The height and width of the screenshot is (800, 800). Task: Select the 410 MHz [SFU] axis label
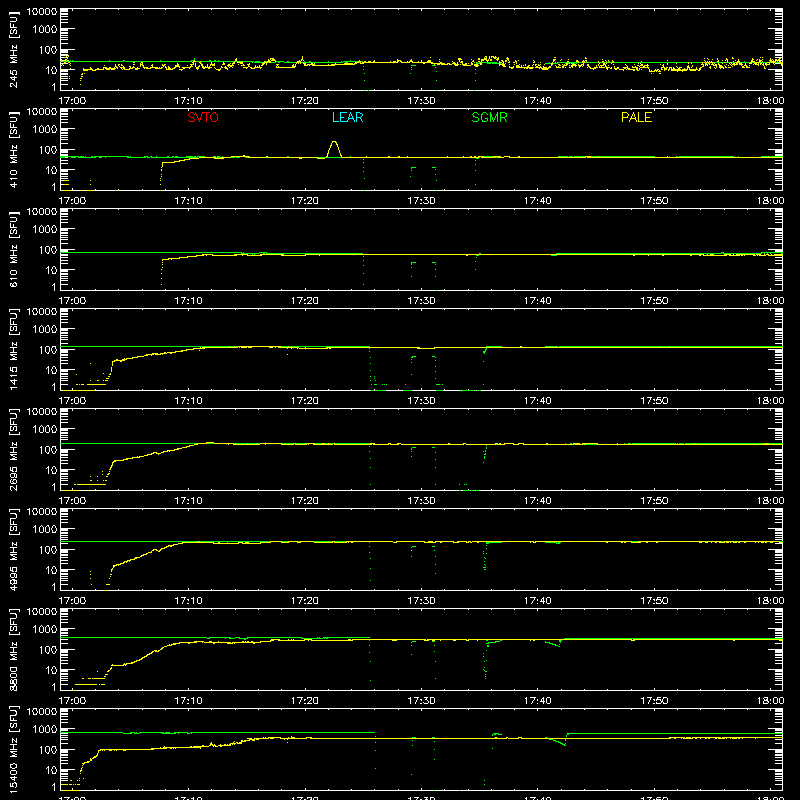(13, 149)
